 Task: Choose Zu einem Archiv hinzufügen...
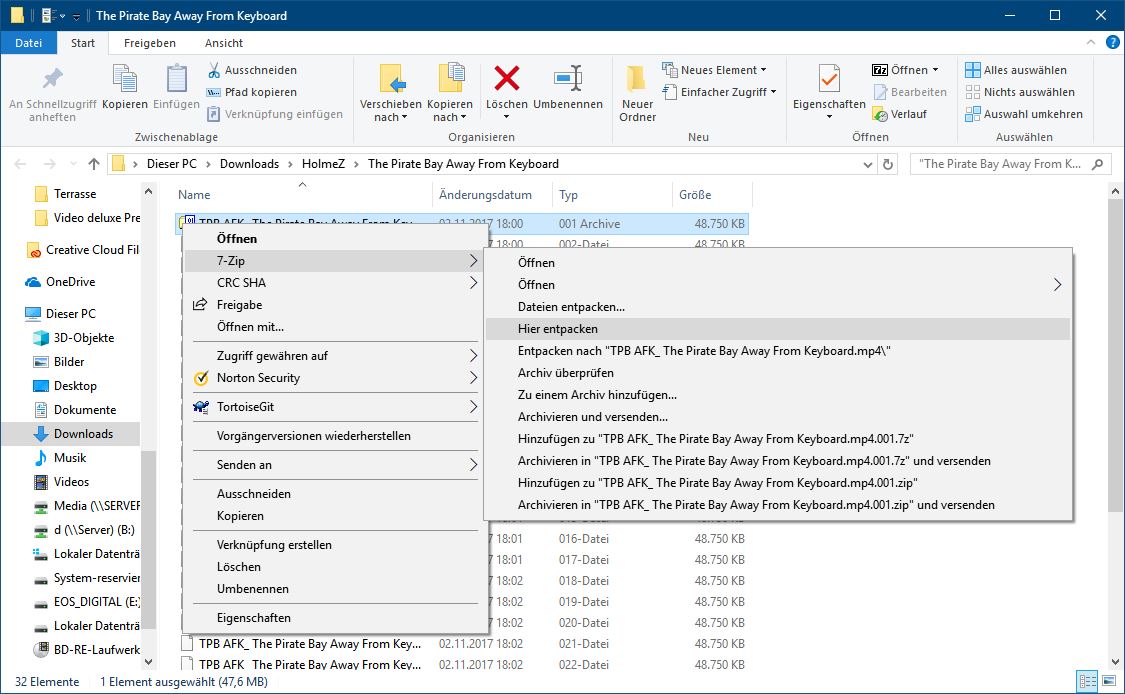pos(778,395)
